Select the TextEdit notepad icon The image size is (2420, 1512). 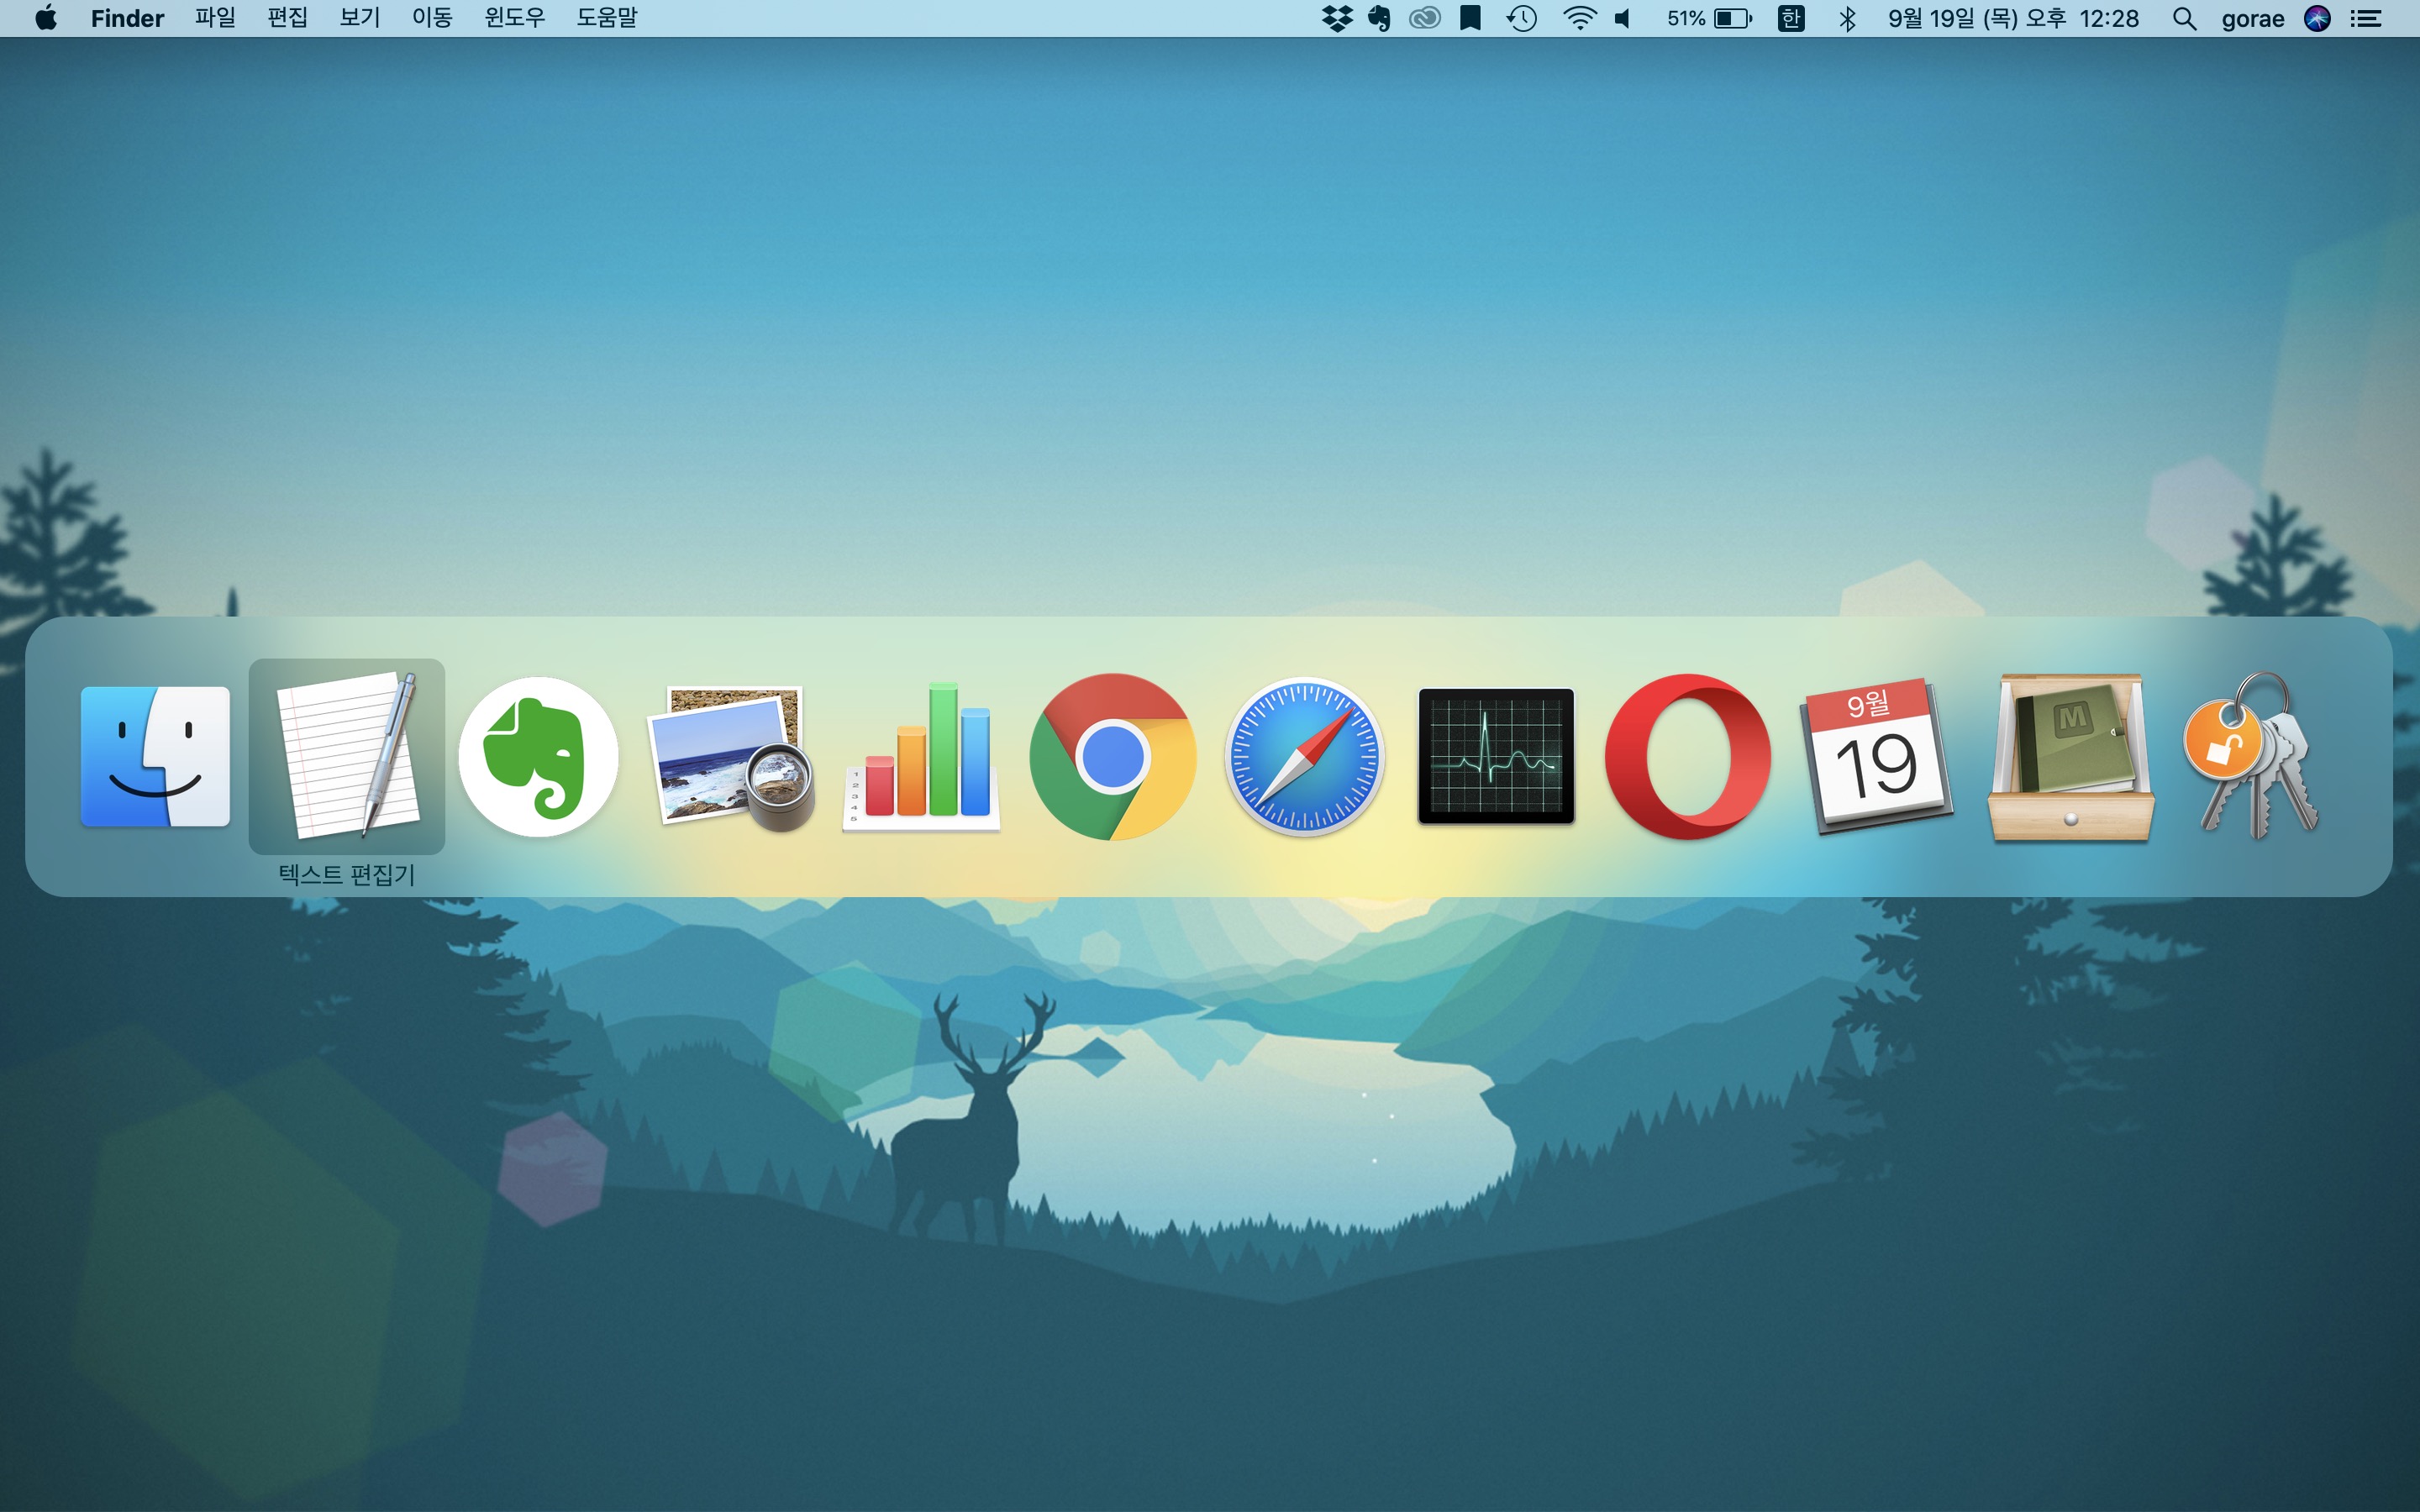[x=346, y=756]
